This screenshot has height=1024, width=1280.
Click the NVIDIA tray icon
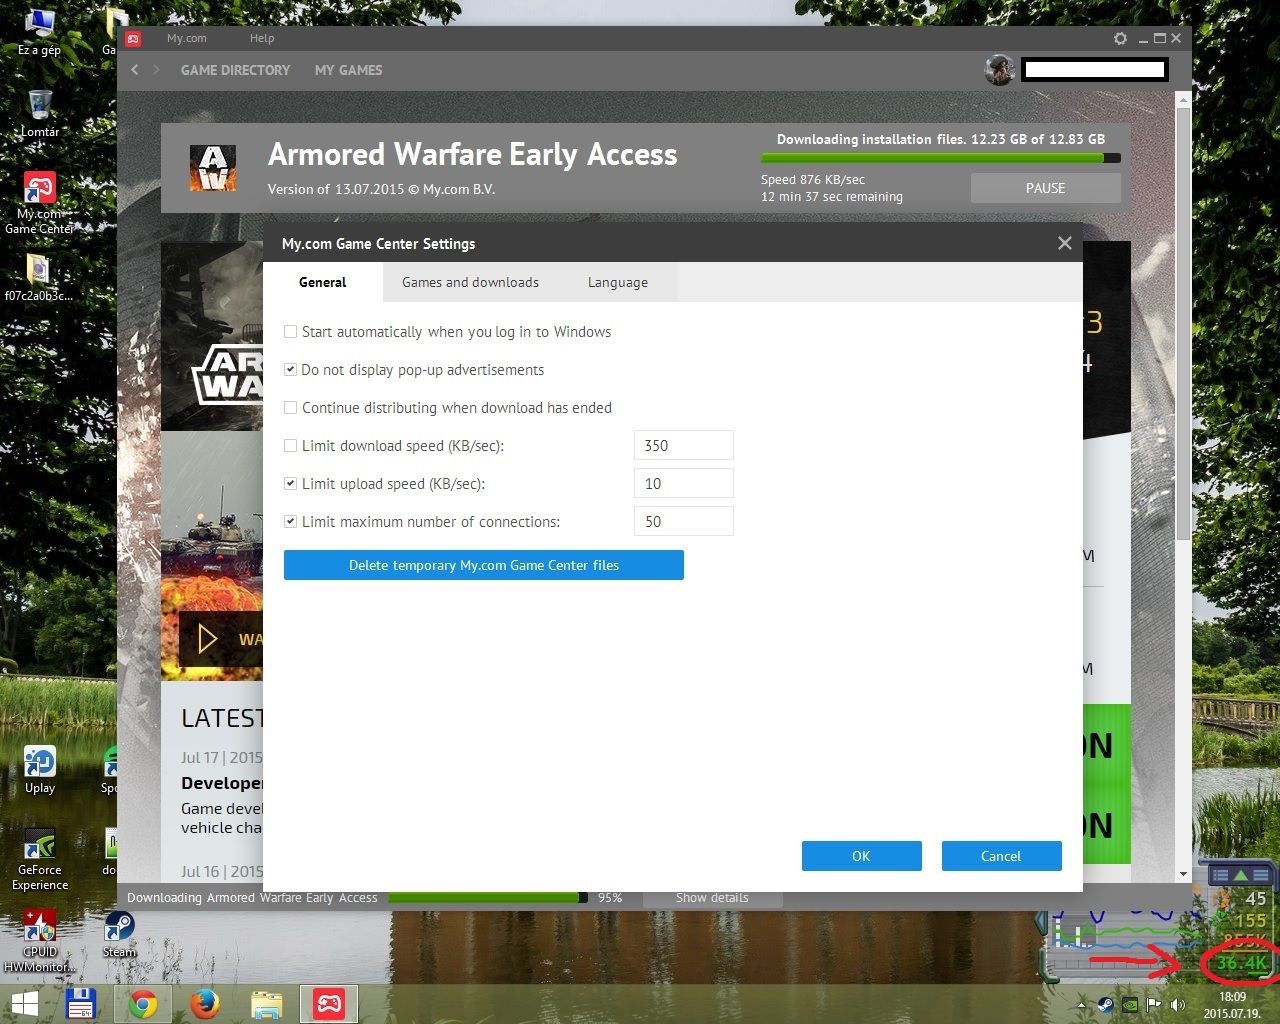coord(1130,1005)
